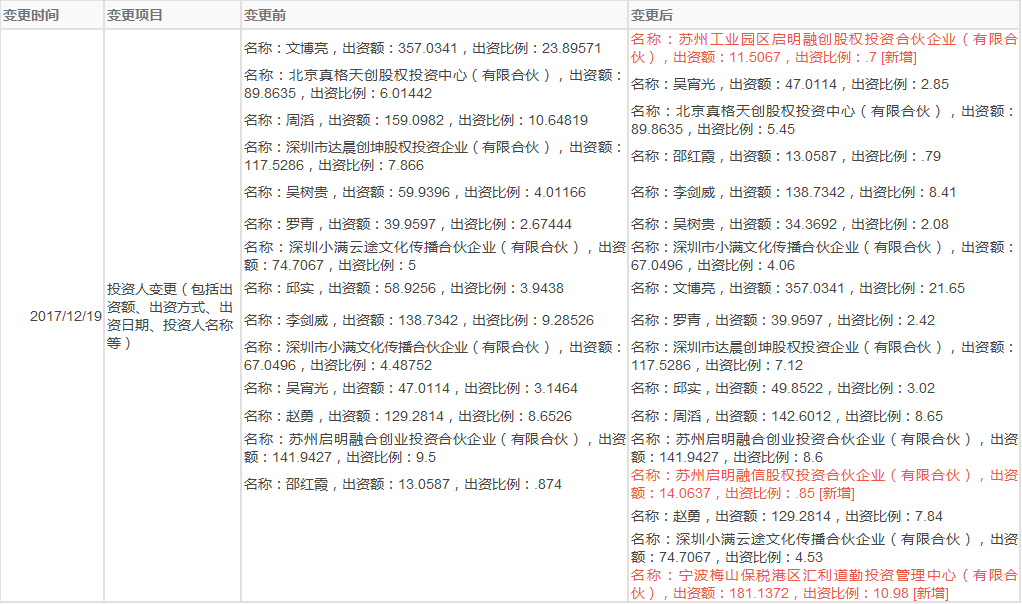
Task: Select 邵红霞 entry with ratio .874
Action: [x=403, y=484]
